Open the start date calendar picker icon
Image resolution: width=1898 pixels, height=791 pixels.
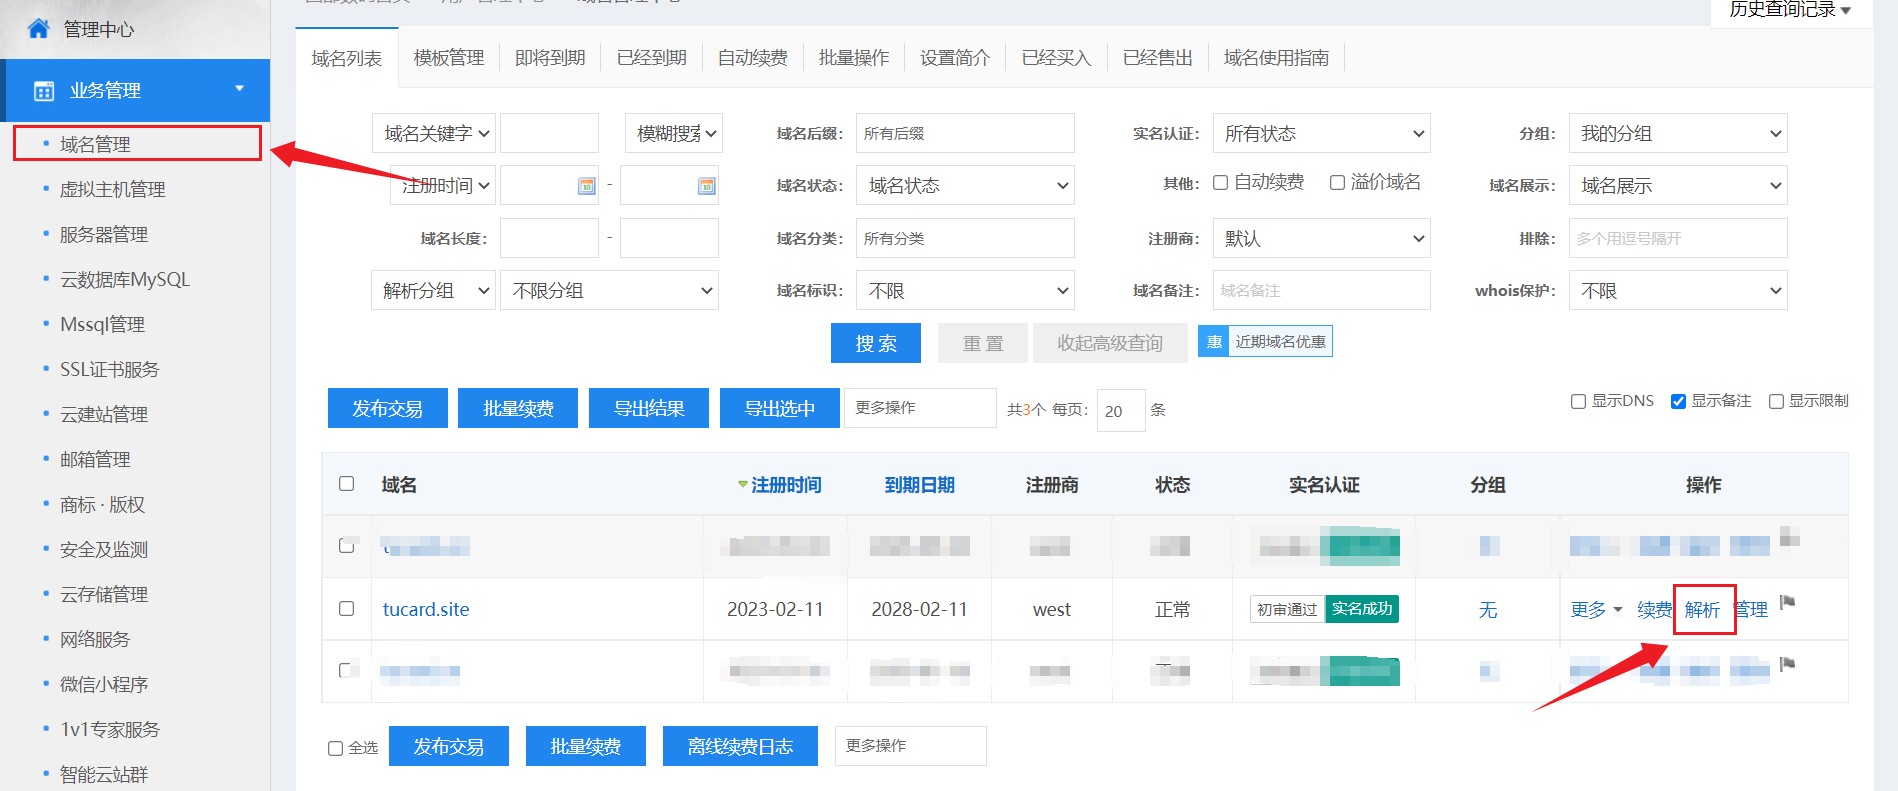tap(587, 186)
